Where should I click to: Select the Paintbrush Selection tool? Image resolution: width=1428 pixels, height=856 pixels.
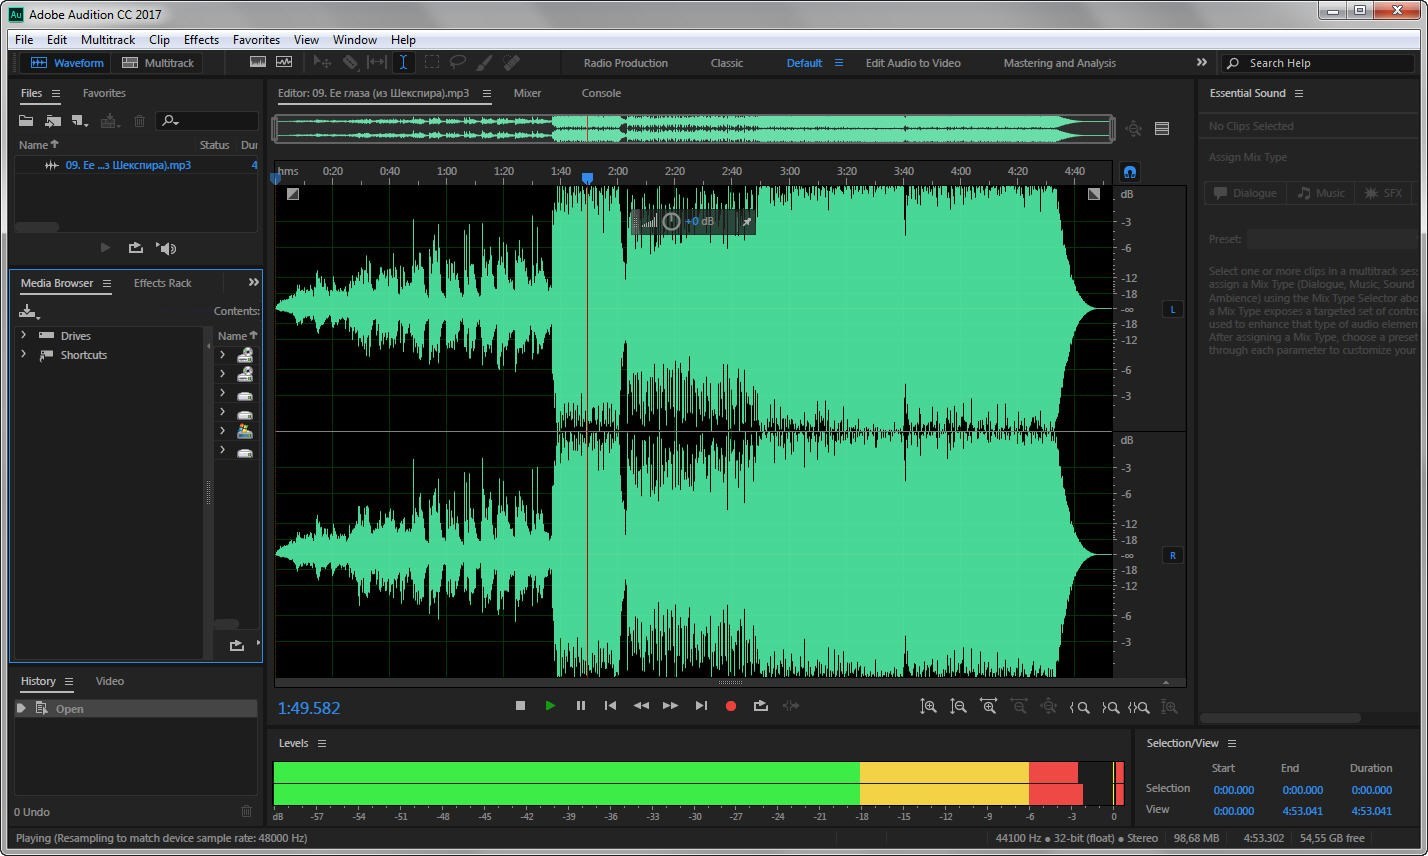click(484, 62)
